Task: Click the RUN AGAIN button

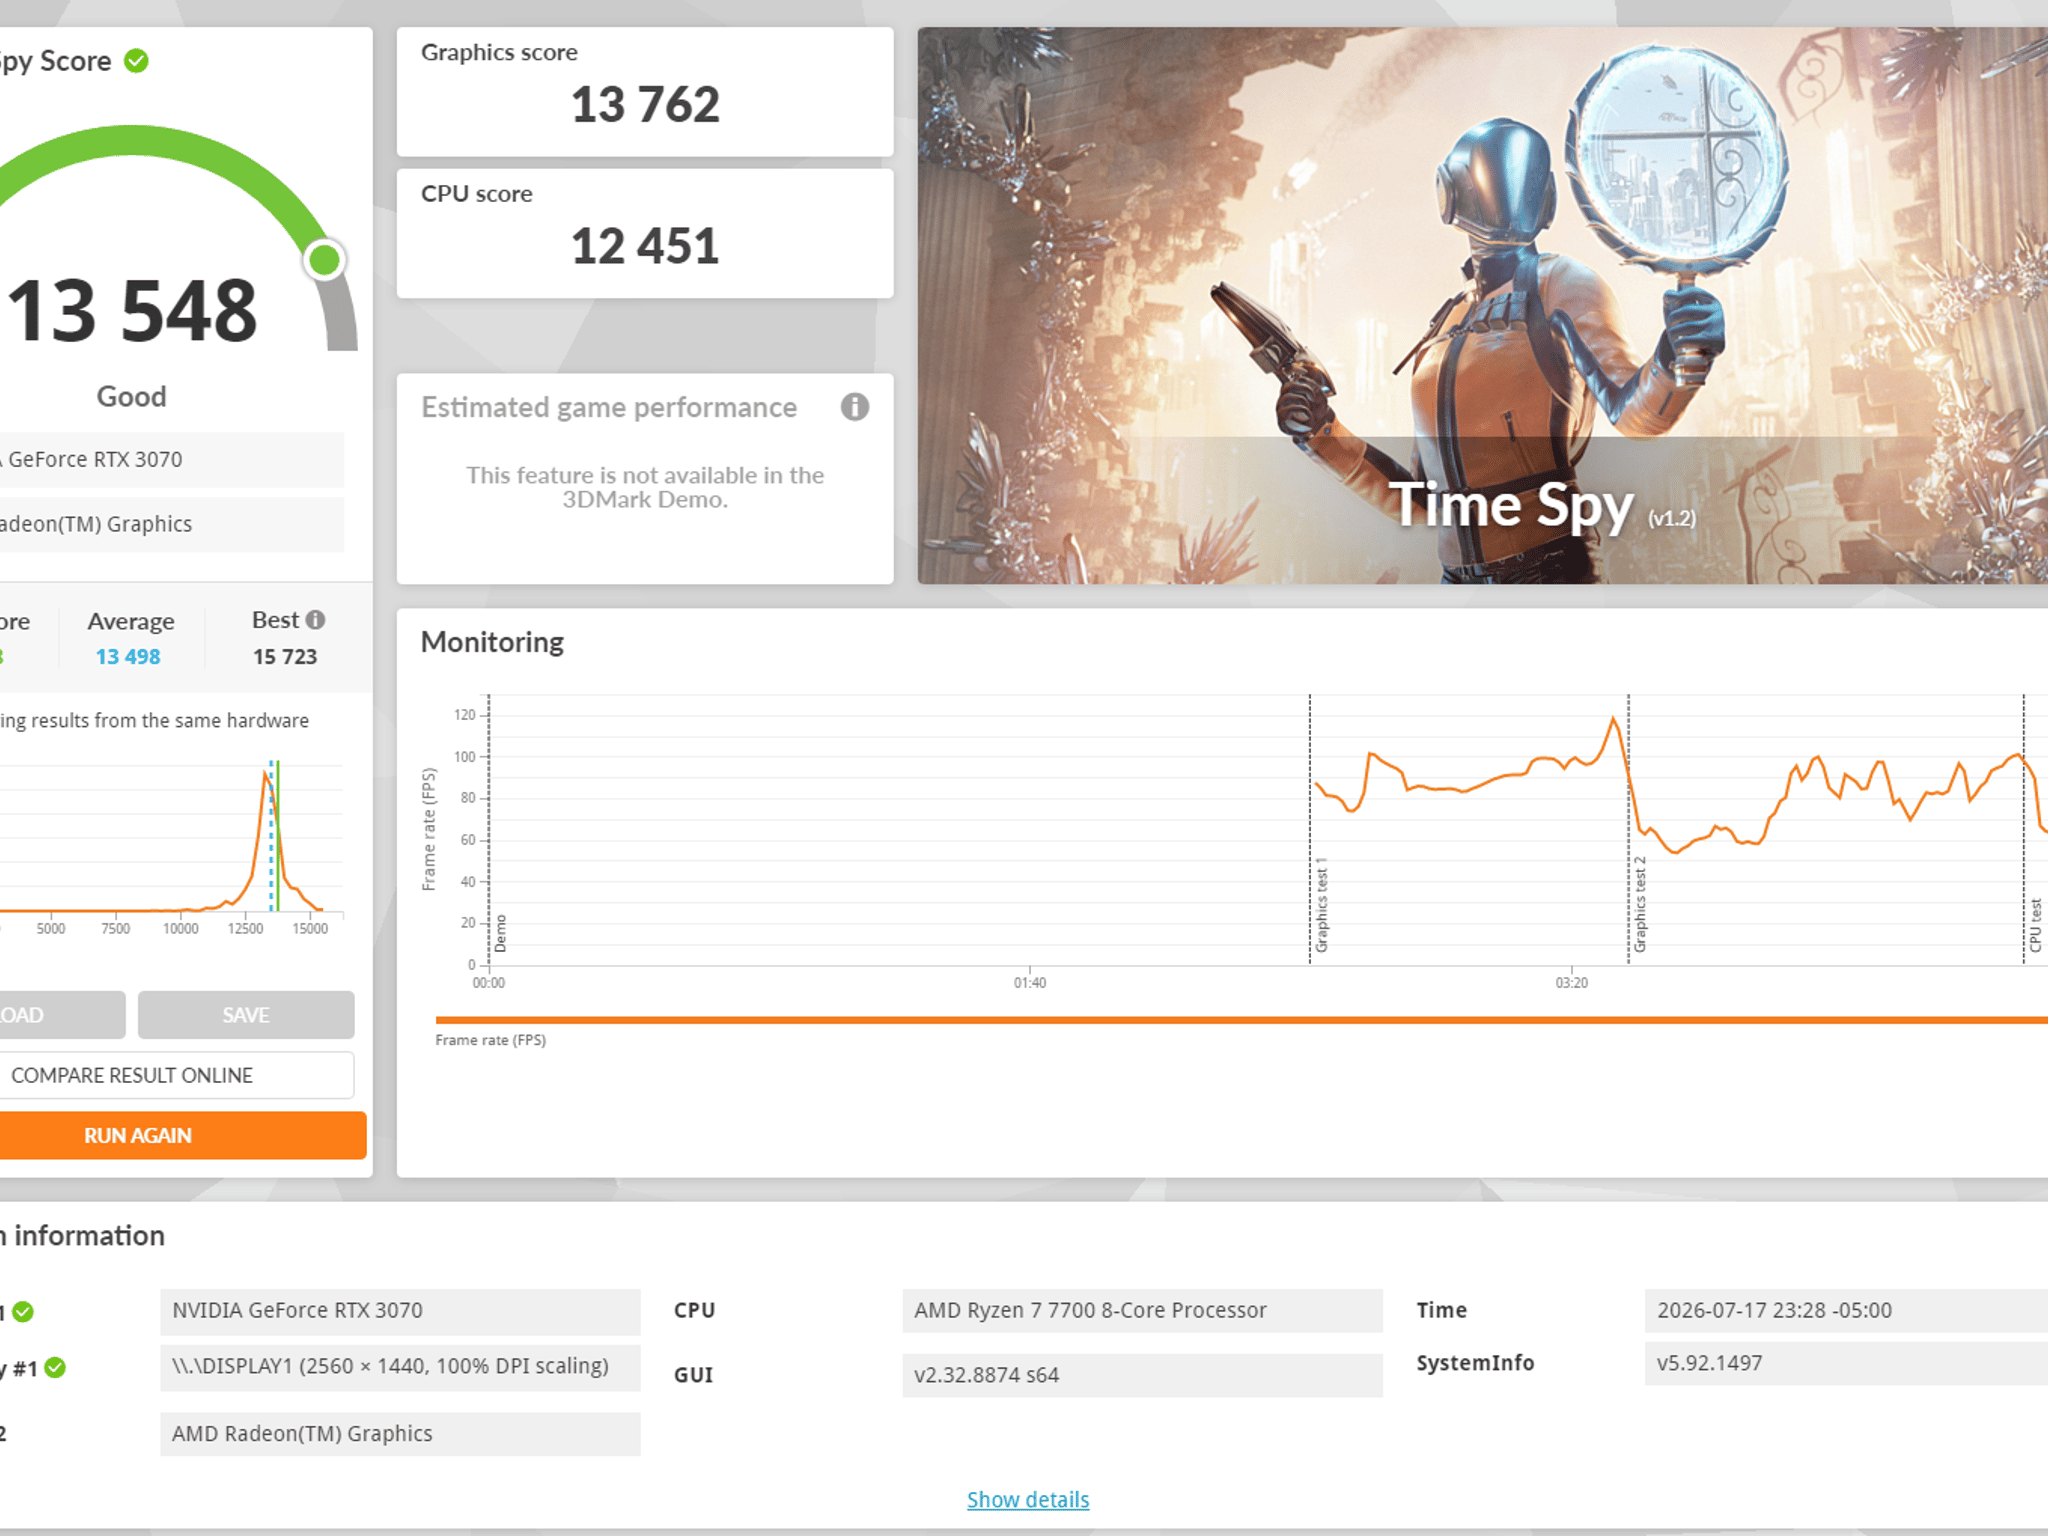Action: tap(182, 1135)
